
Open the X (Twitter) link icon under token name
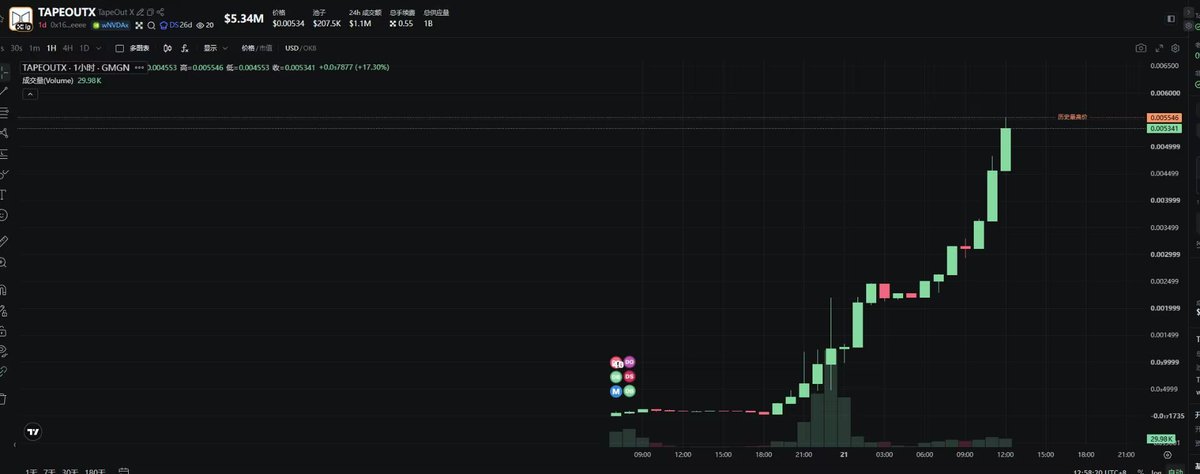[139, 25]
